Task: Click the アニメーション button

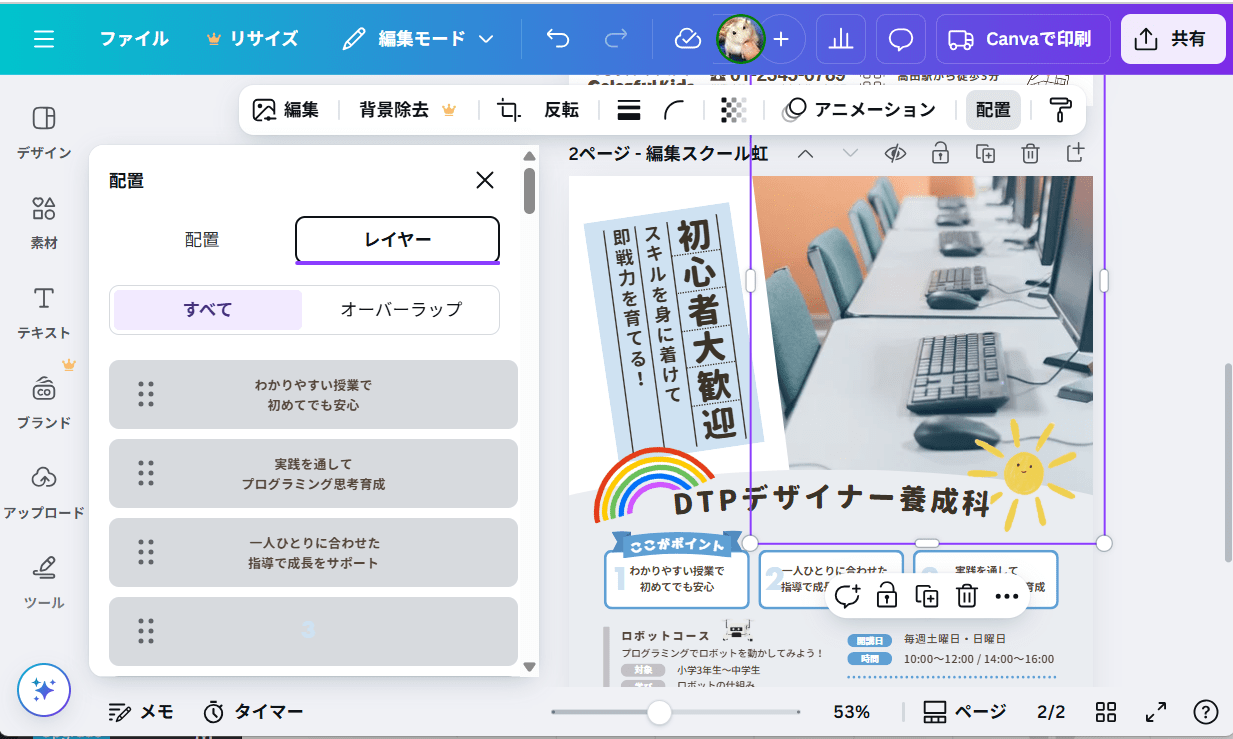Action: tap(861, 110)
